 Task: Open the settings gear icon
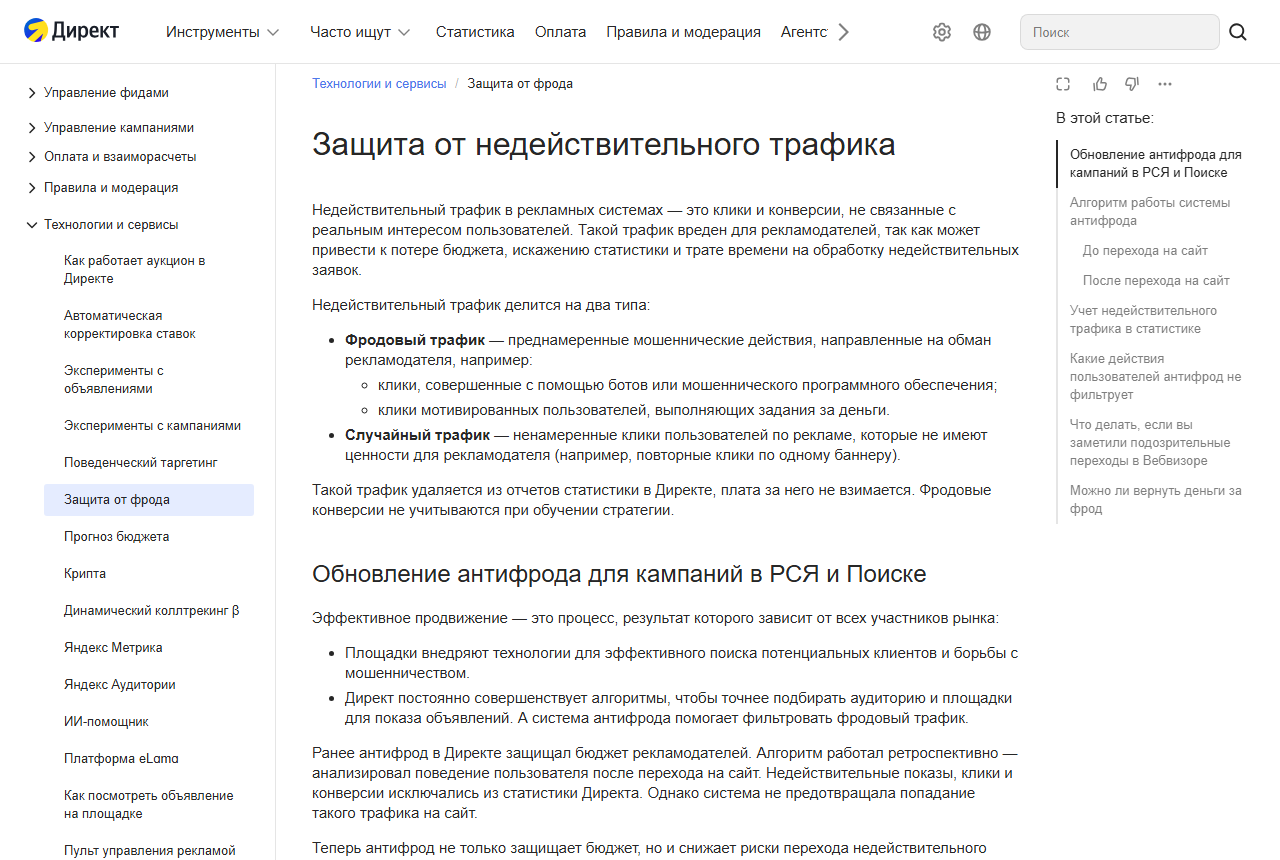[x=942, y=32]
